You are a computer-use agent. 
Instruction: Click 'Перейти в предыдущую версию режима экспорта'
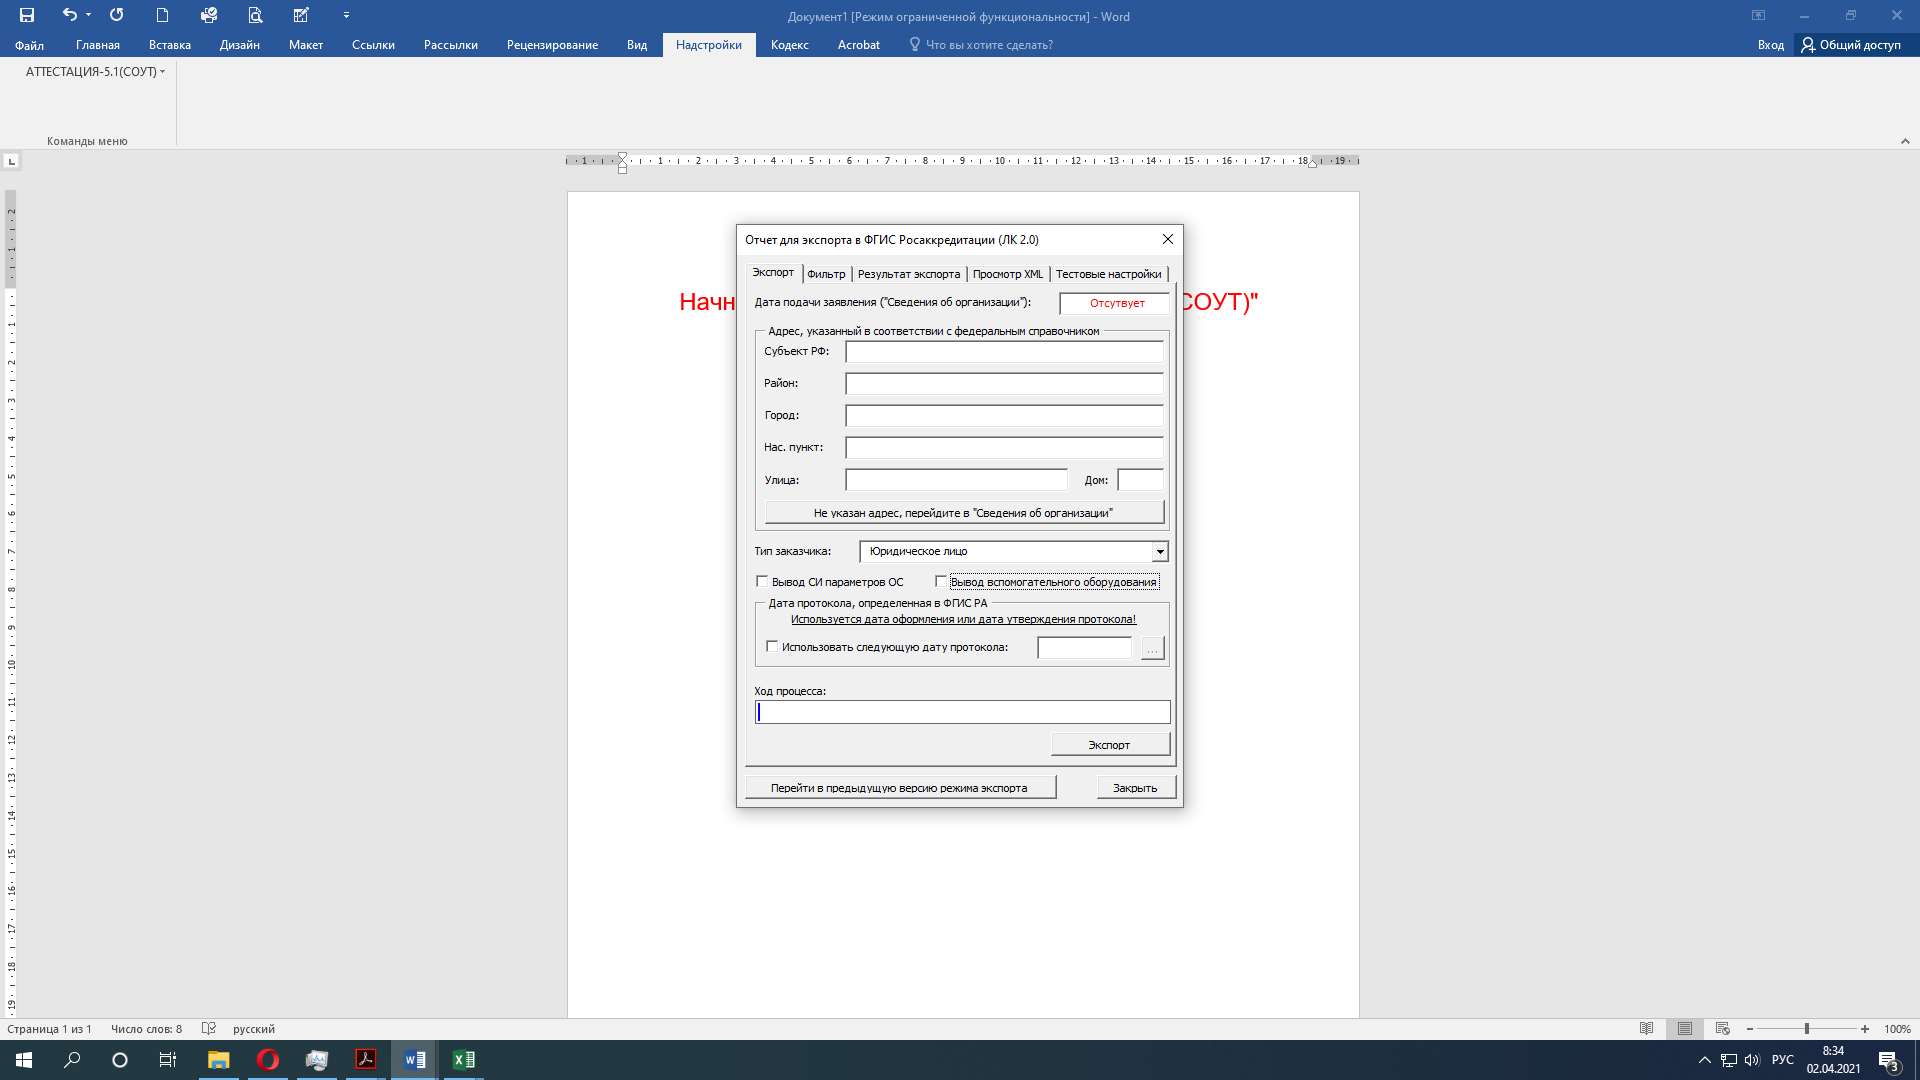[899, 788]
